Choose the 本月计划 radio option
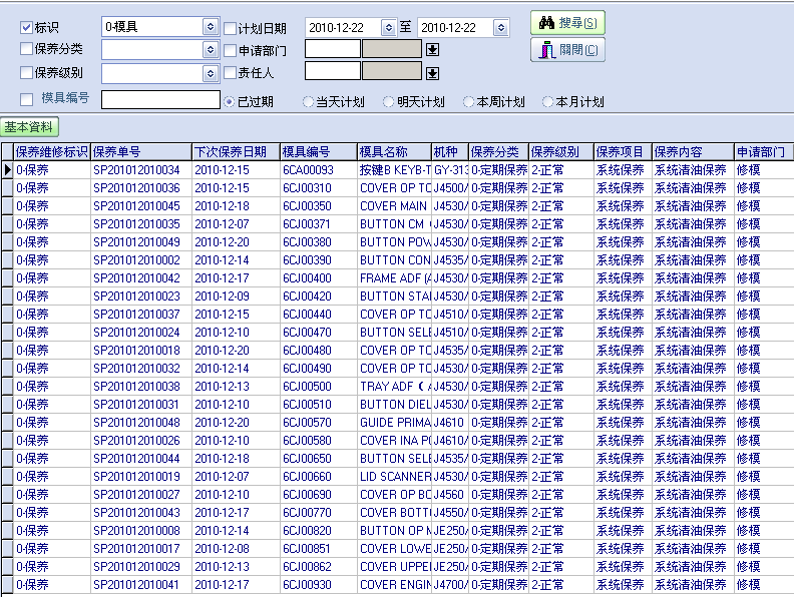 (x=548, y=102)
